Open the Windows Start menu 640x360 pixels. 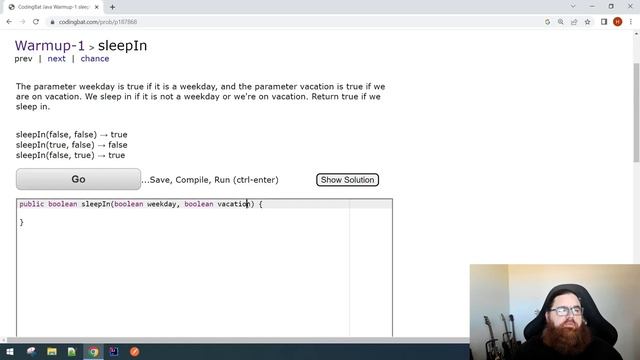pyautogui.click(x=10, y=352)
